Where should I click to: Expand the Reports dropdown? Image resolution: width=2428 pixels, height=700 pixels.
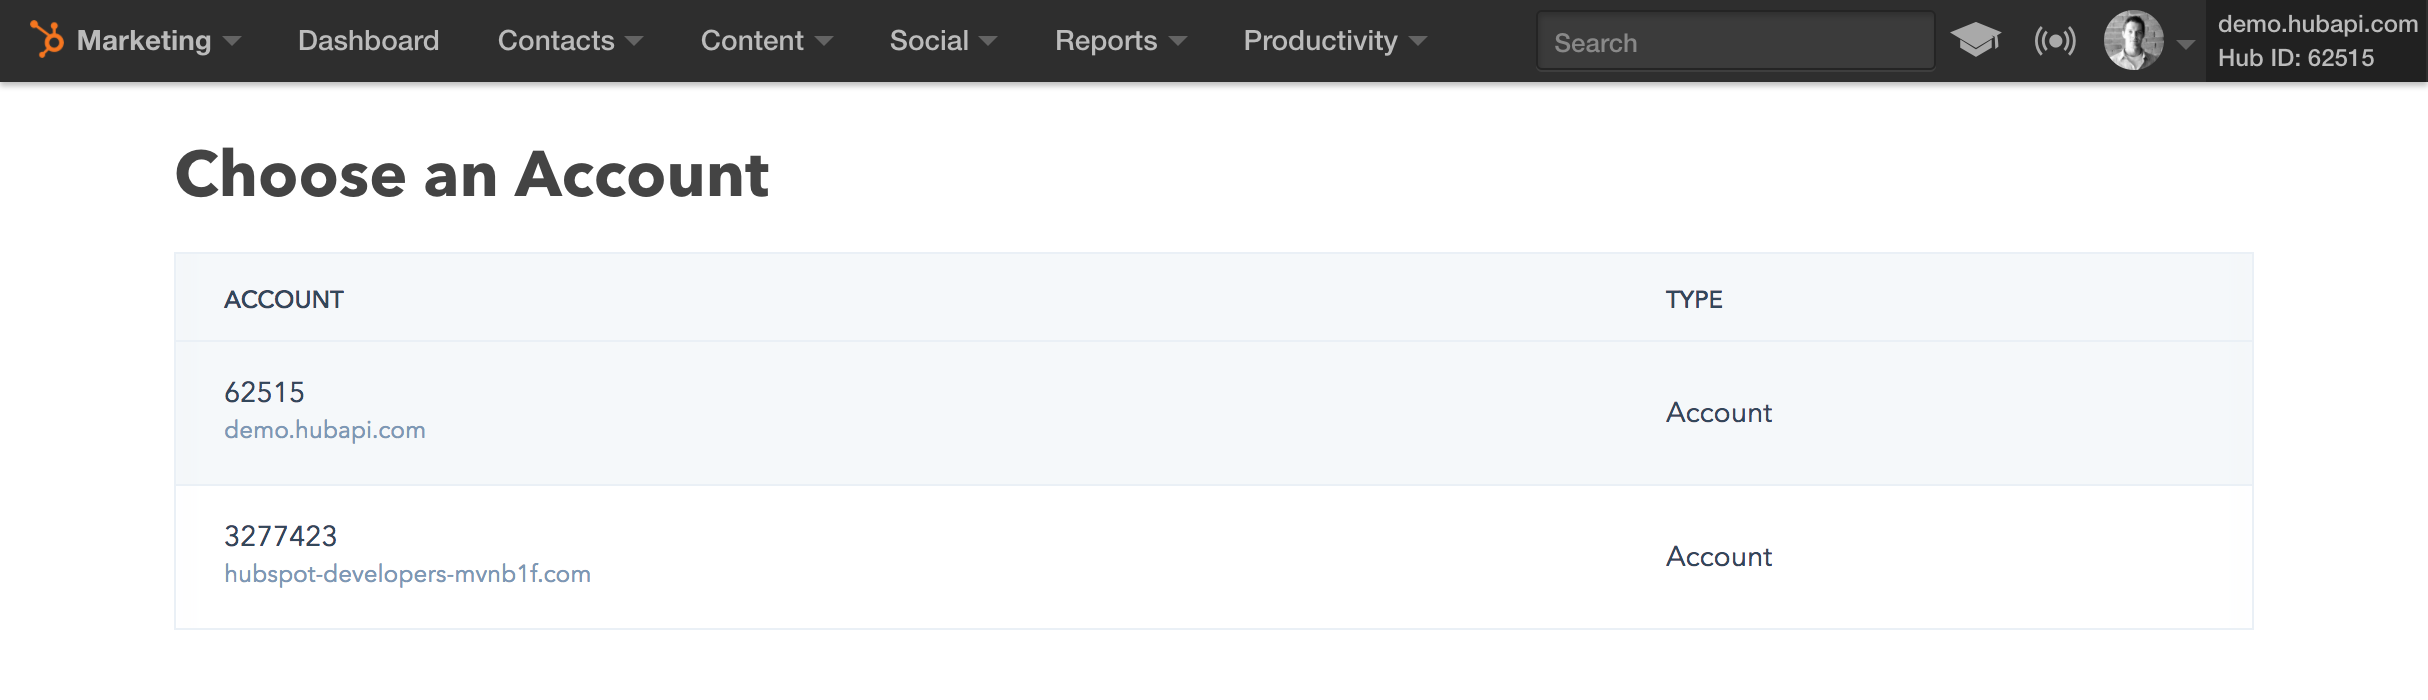pyautogui.click(x=1104, y=40)
